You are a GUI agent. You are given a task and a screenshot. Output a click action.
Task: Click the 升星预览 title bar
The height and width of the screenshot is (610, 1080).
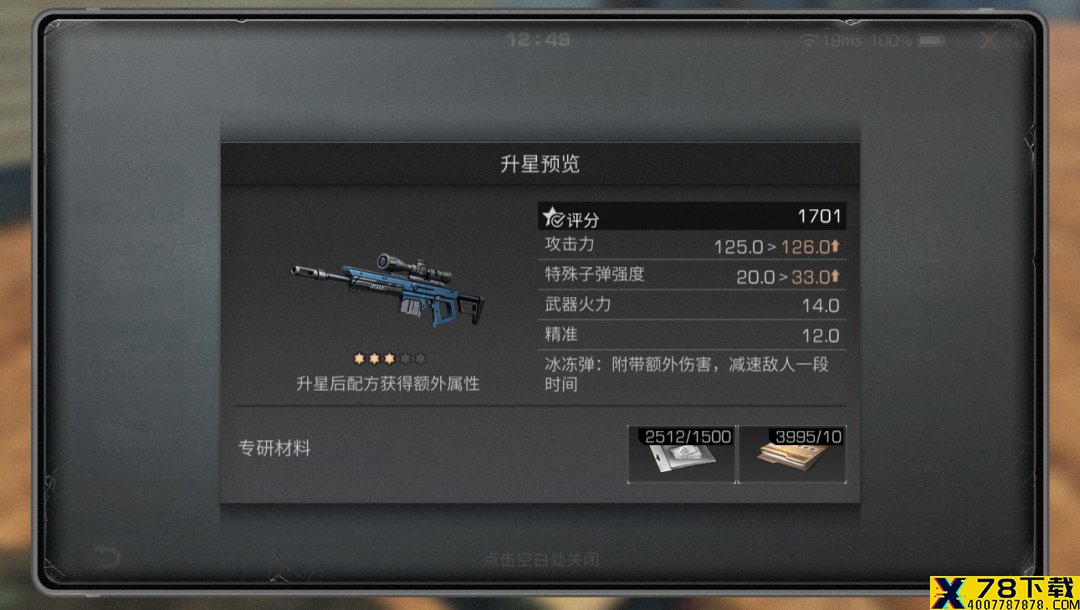pyautogui.click(x=540, y=164)
